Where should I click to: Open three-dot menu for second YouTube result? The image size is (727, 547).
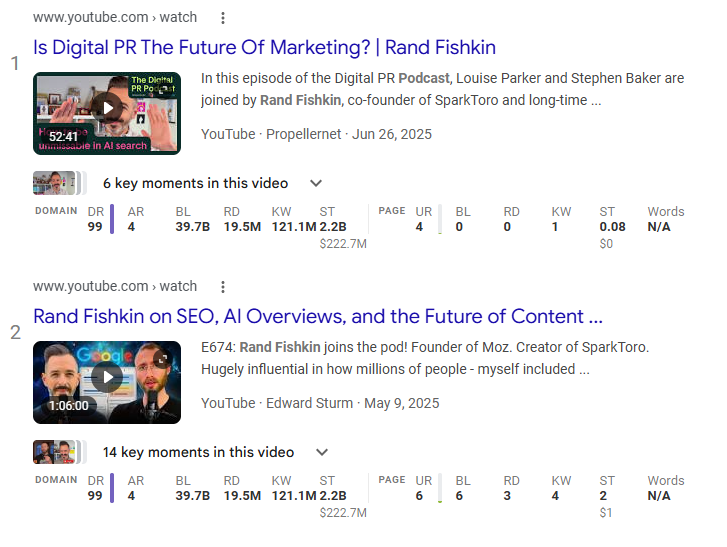point(223,287)
